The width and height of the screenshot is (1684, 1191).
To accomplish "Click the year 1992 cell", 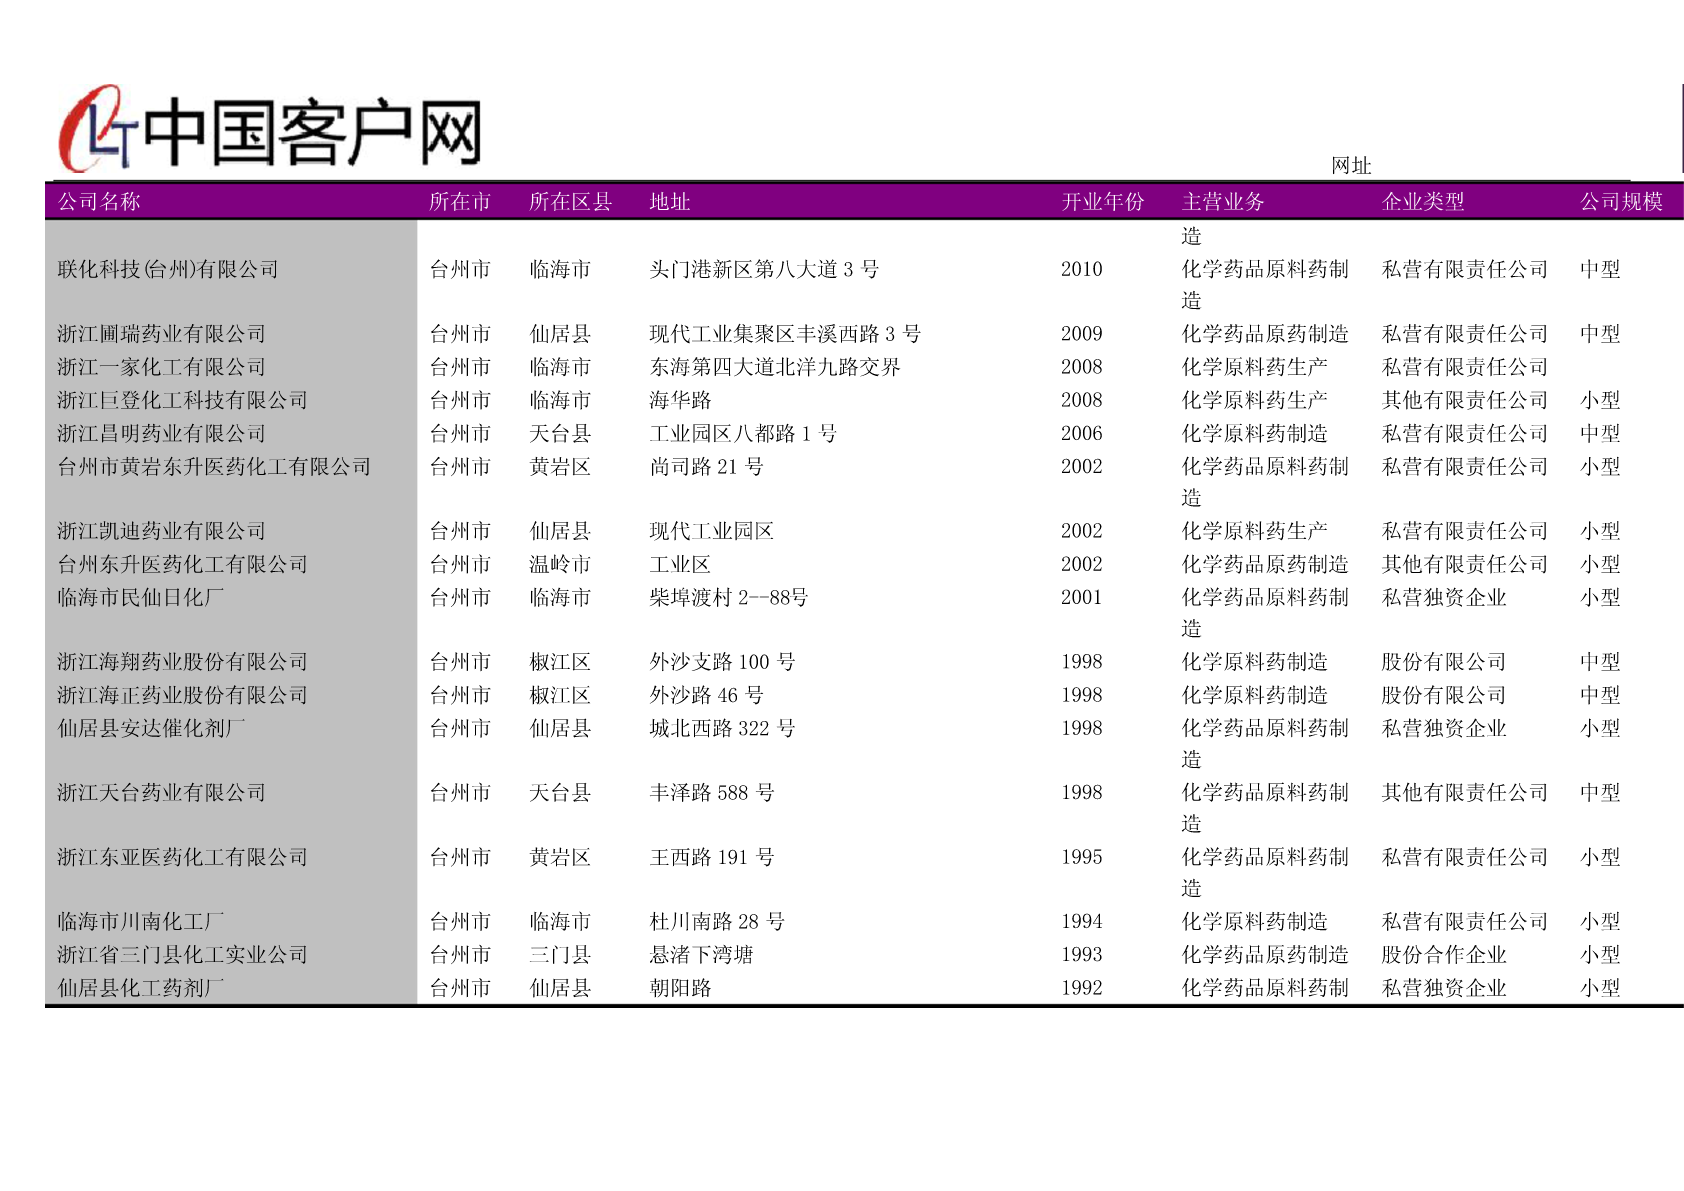I will coord(1082,988).
